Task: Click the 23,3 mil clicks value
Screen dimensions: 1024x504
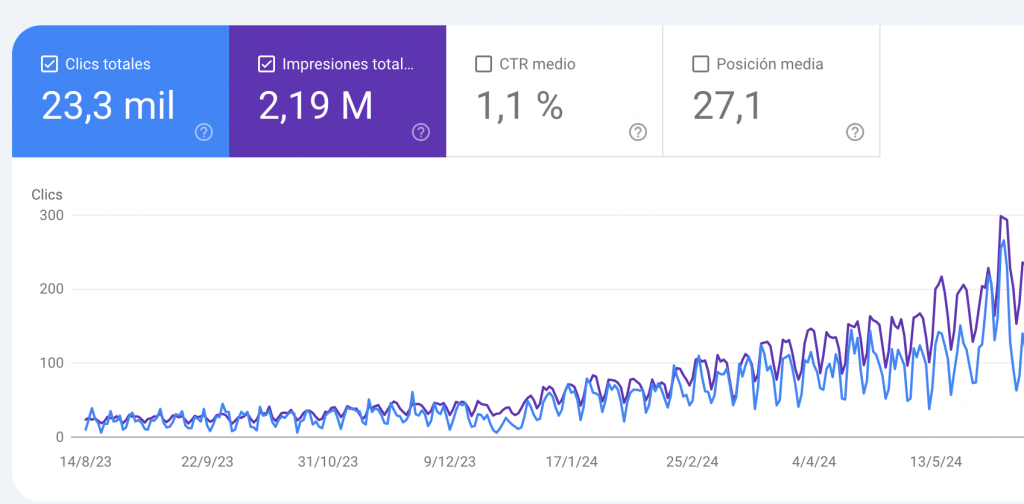Action: point(108,105)
